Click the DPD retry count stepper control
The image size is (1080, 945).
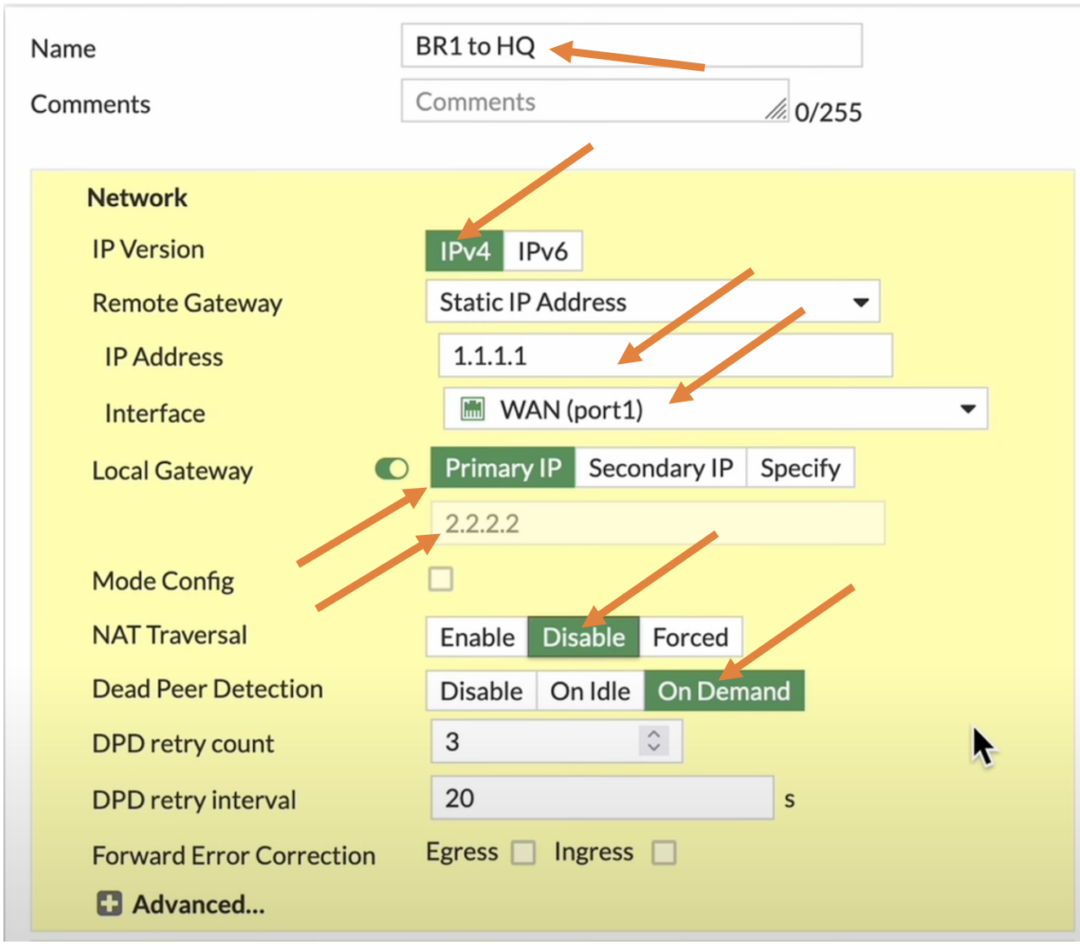point(656,741)
